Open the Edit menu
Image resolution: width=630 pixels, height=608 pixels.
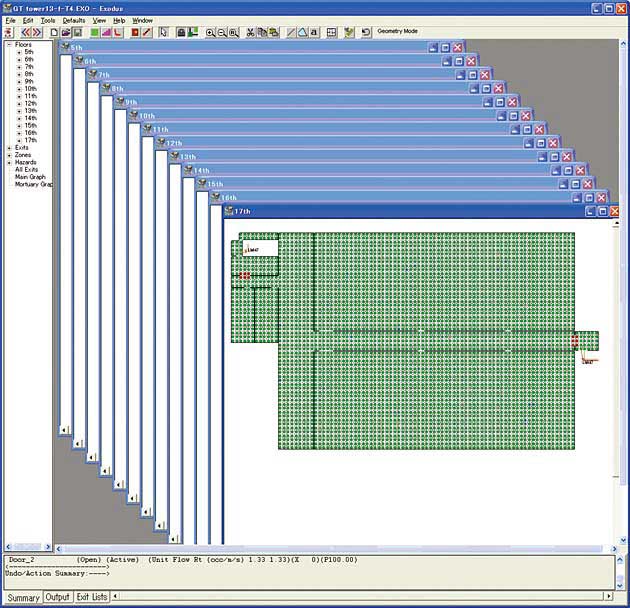[x=28, y=20]
